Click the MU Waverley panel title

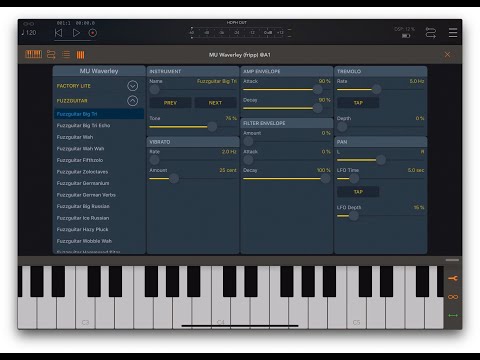pos(99,71)
